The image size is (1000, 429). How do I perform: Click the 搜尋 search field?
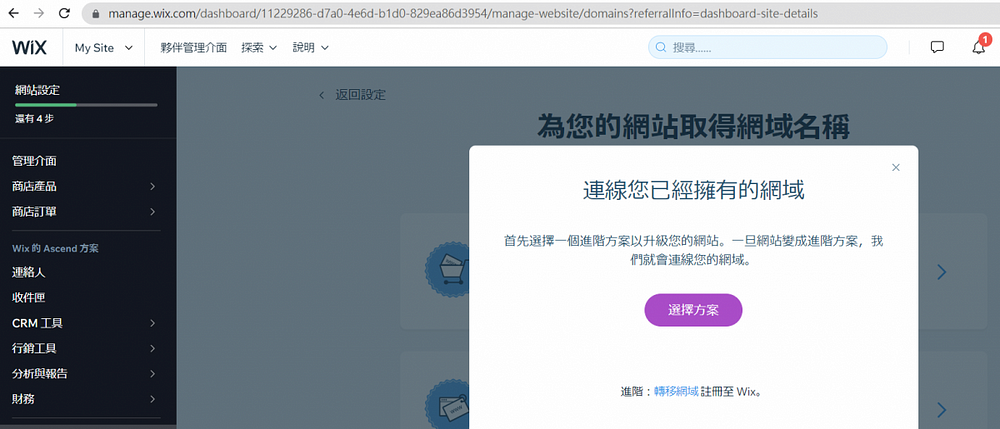pos(767,47)
